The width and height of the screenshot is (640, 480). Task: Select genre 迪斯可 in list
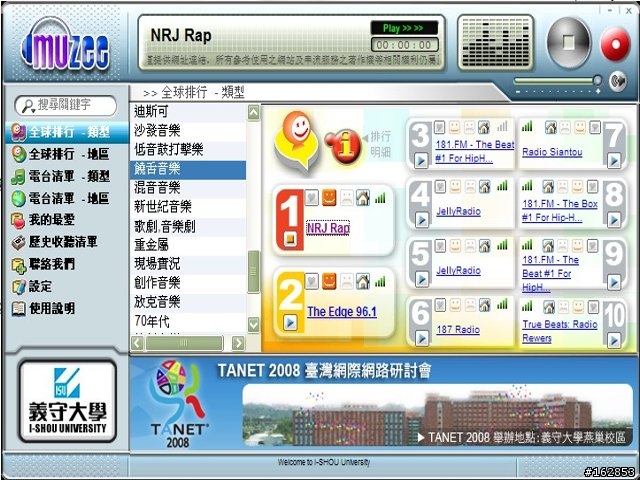[x=188, y=111]
